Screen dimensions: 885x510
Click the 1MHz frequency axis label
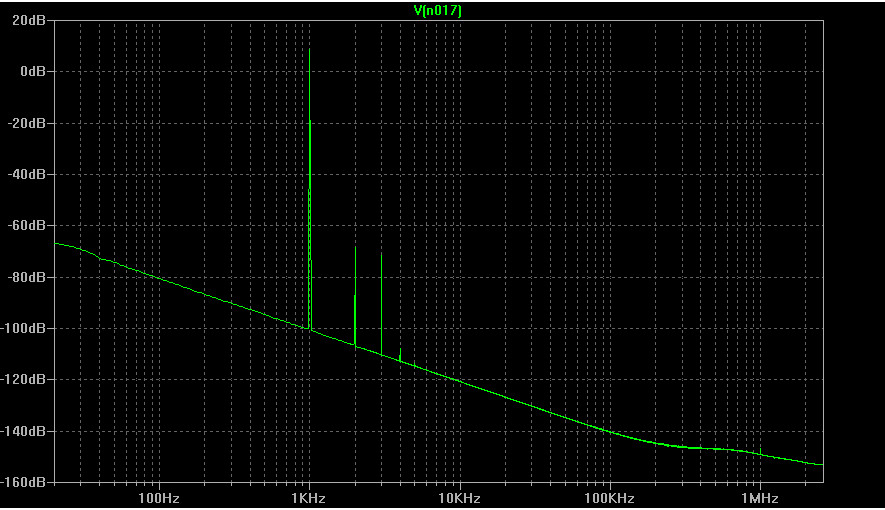[x=760, y=498]
